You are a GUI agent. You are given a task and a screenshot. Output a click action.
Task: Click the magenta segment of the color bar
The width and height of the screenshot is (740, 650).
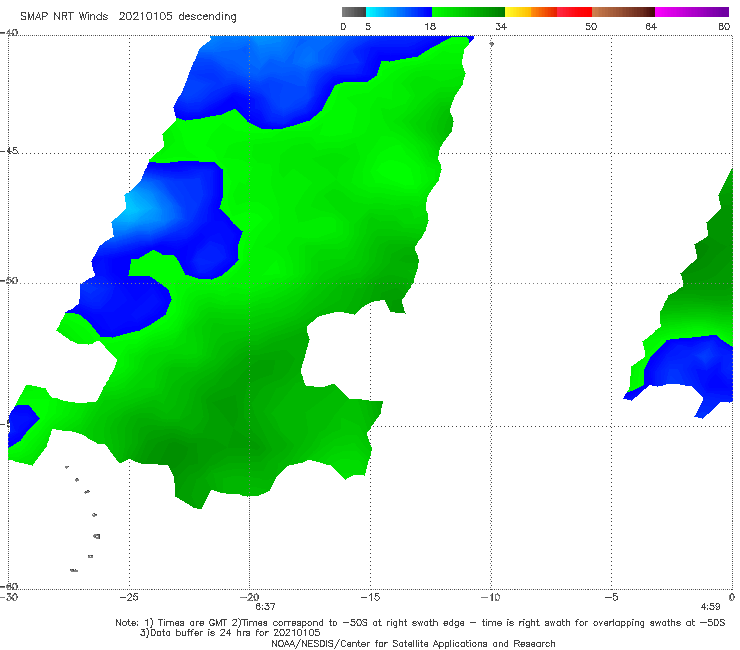(691, 12)
